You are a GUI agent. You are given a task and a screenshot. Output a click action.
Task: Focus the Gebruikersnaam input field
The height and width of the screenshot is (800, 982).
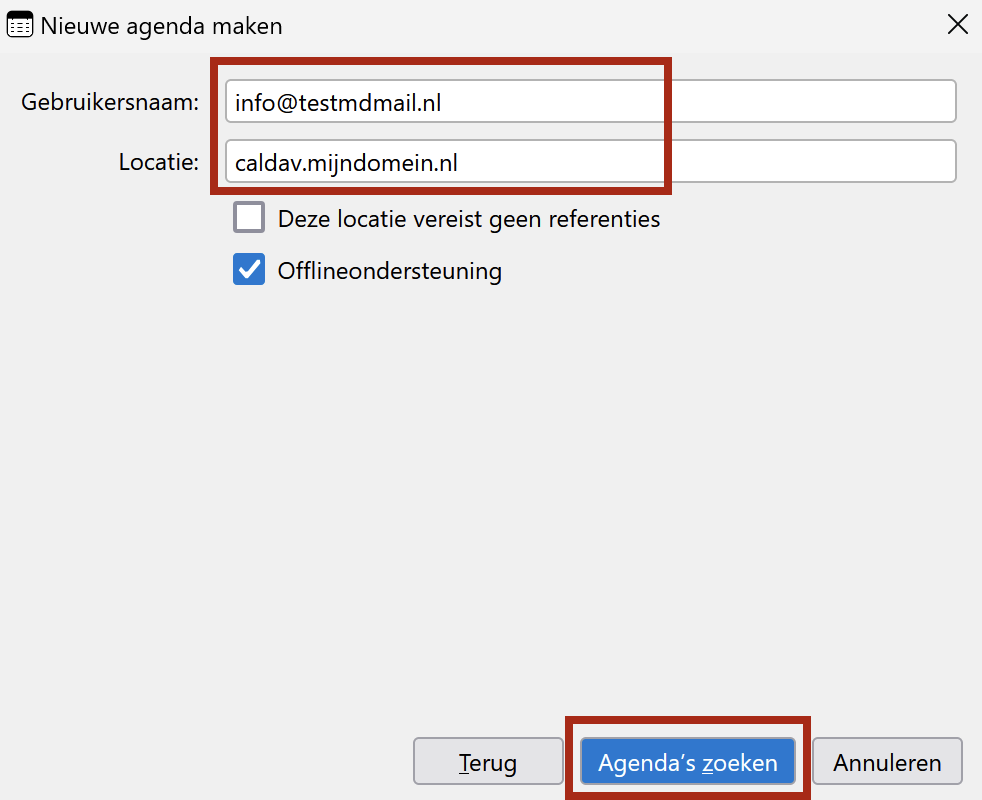(x=590, y=102)
